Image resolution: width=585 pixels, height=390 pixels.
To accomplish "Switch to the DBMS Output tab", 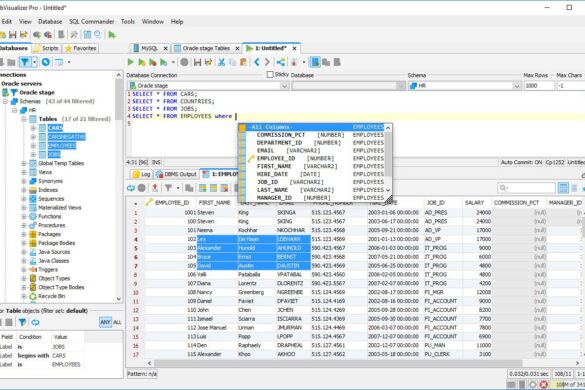I will pos(176,174).
